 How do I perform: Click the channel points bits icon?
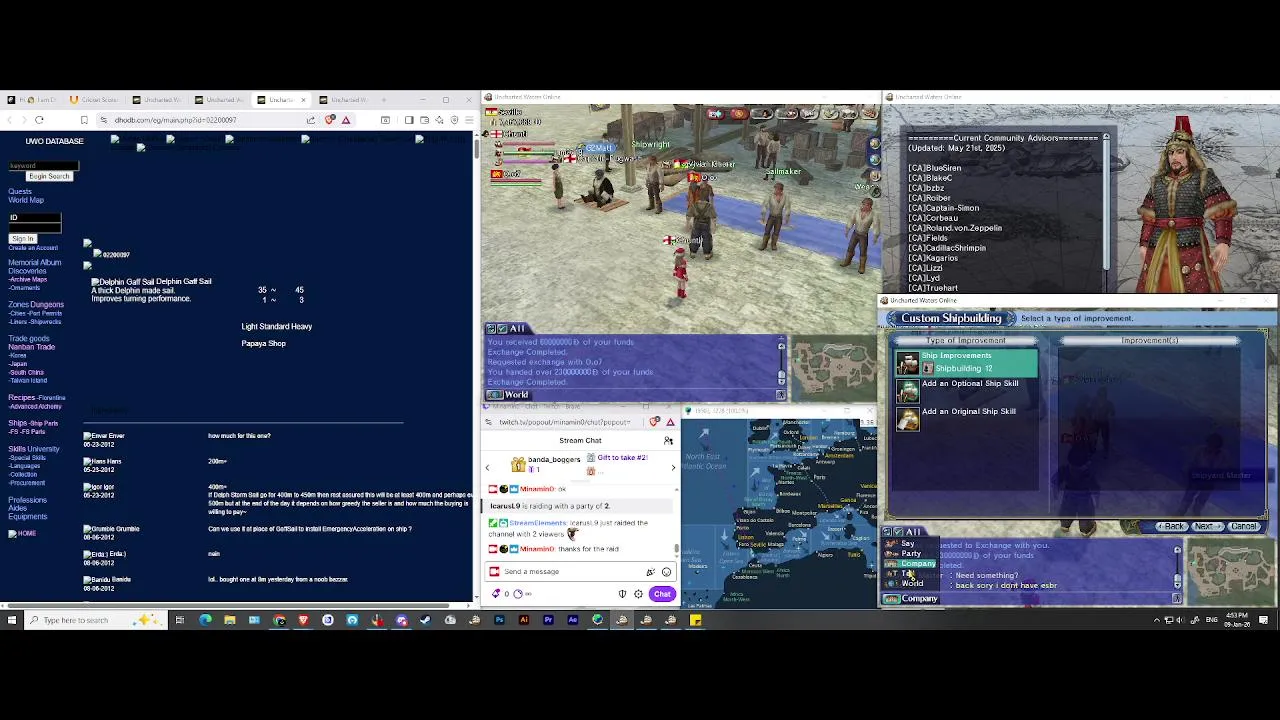point(497,594)
